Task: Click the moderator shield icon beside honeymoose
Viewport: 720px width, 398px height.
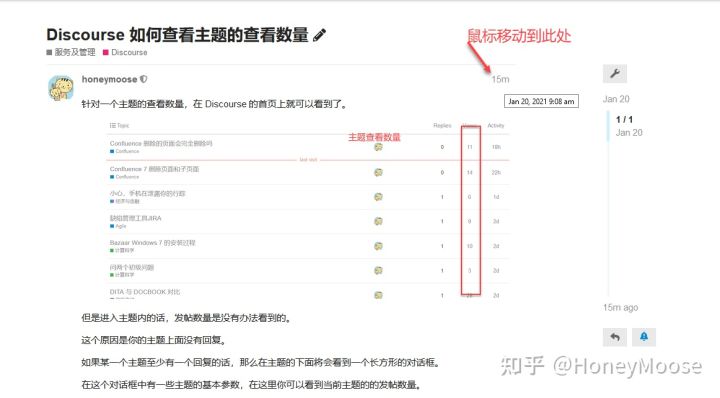Action: click(144, 79)
